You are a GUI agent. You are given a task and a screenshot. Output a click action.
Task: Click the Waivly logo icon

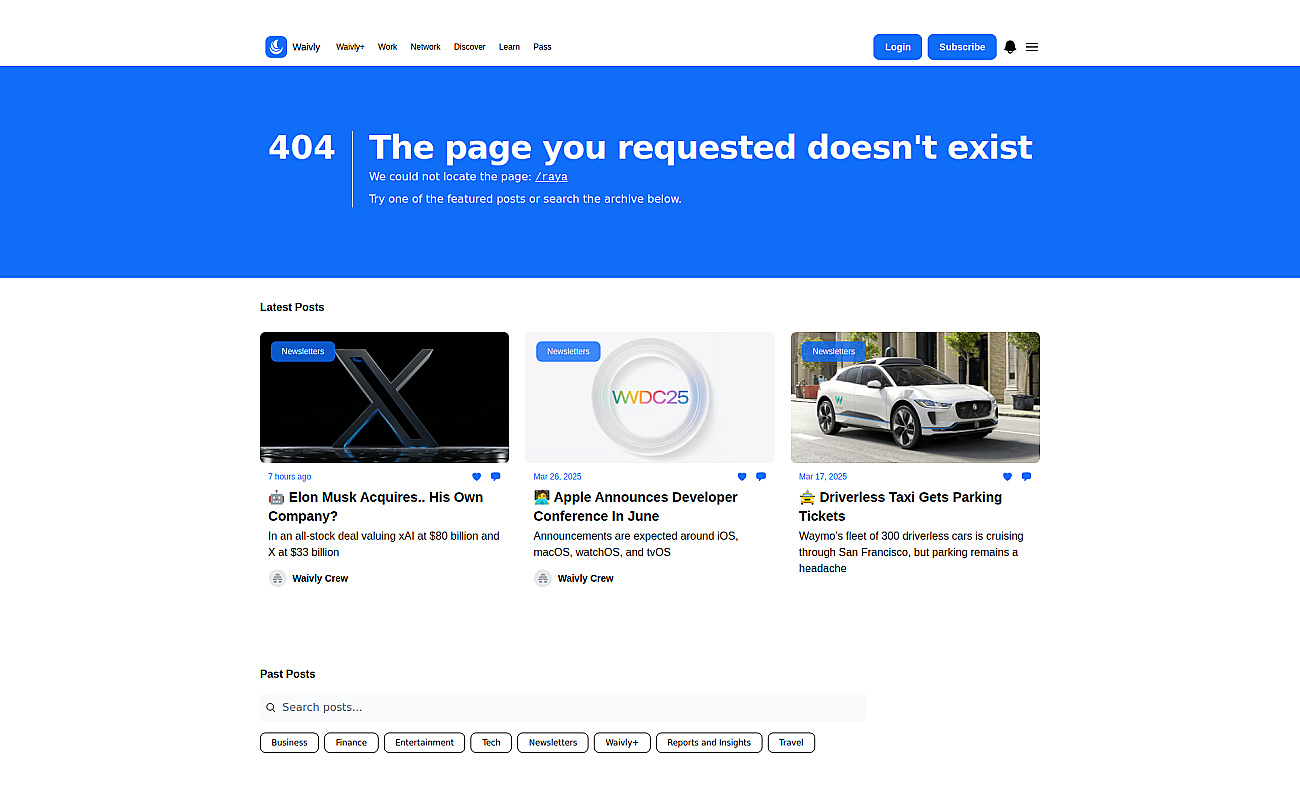tap(276, 47)
